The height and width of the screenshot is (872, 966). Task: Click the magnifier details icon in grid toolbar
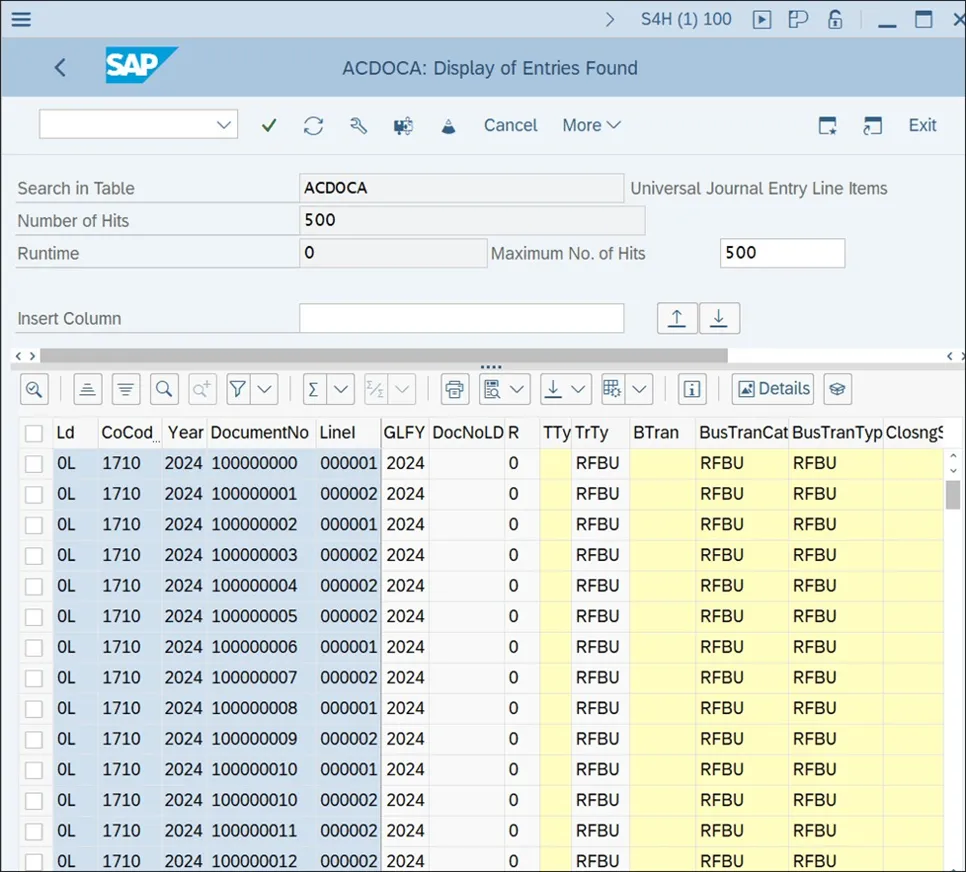tap(34, 389)
